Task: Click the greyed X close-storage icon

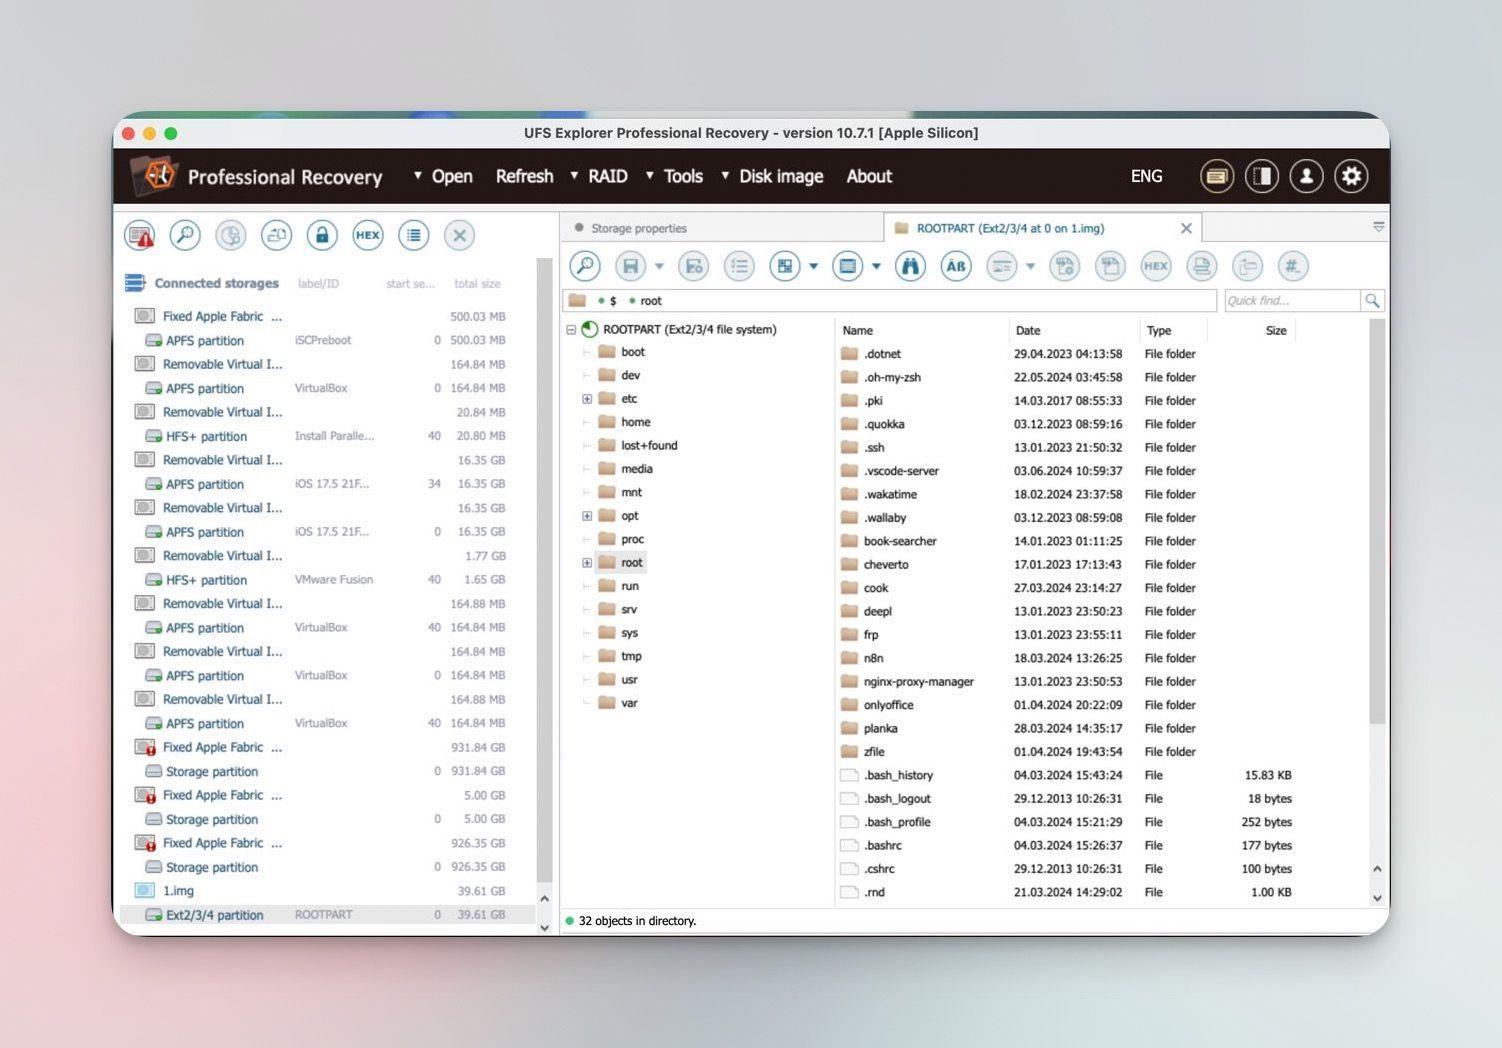Action: 459,235
